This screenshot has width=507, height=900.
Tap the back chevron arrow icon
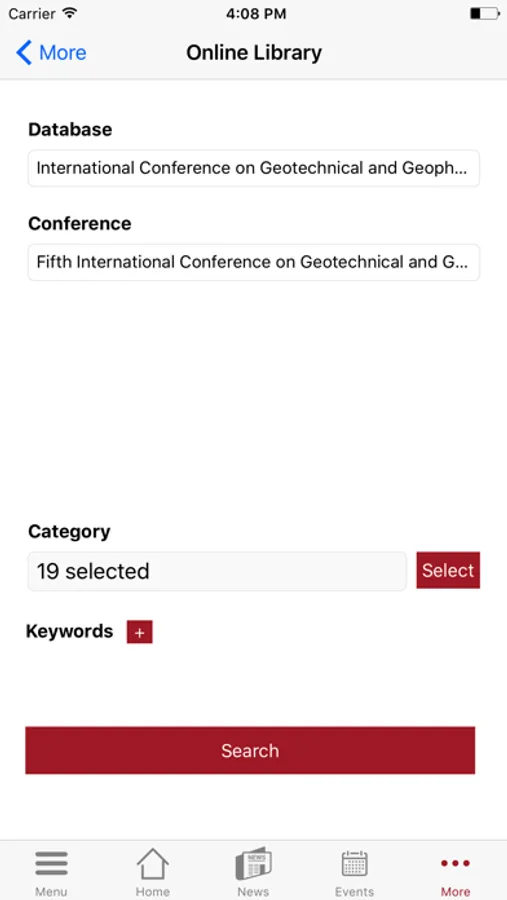pos(24,53)
